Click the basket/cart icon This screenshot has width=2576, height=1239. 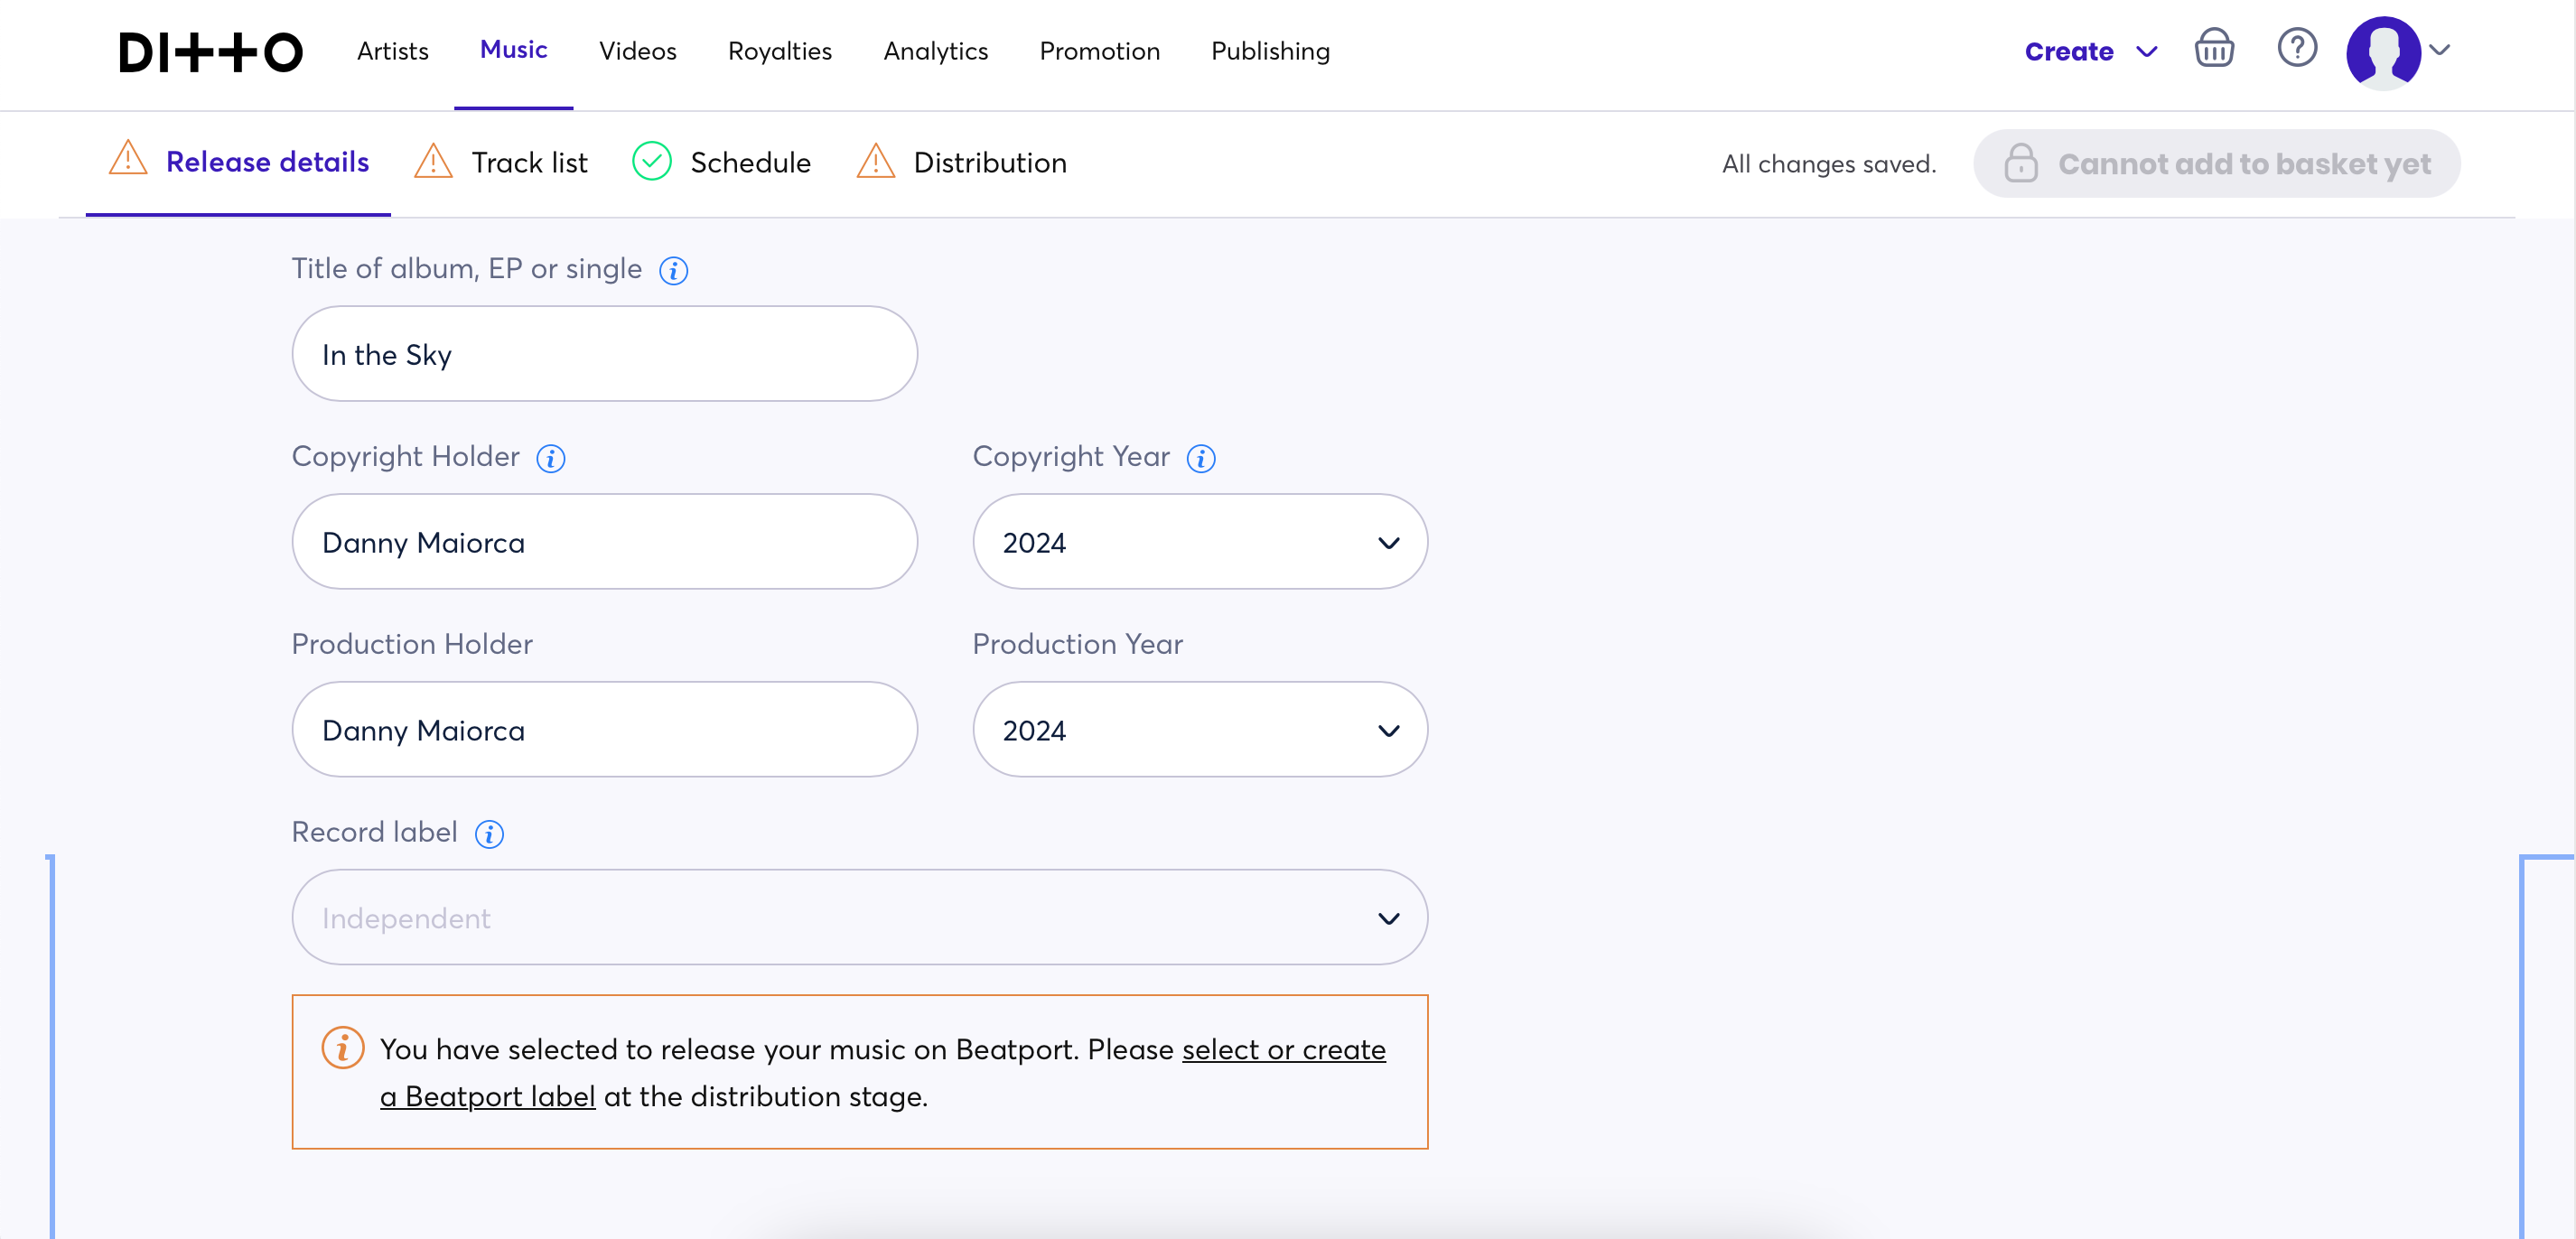click(x=2217, y=48)
